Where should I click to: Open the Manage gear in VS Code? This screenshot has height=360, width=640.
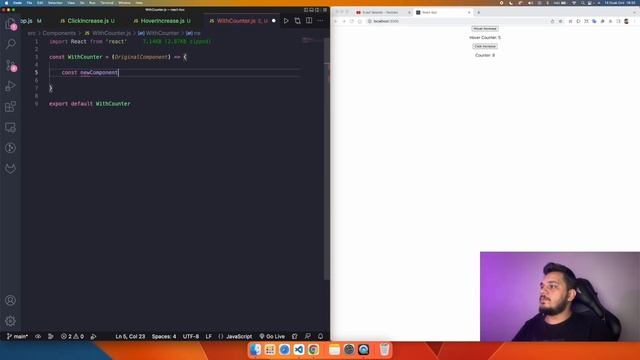(11, 321)
